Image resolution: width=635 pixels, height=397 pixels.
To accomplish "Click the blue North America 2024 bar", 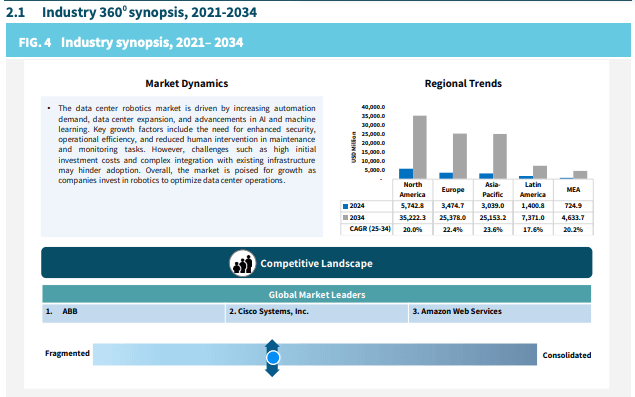I will point(406,174).
